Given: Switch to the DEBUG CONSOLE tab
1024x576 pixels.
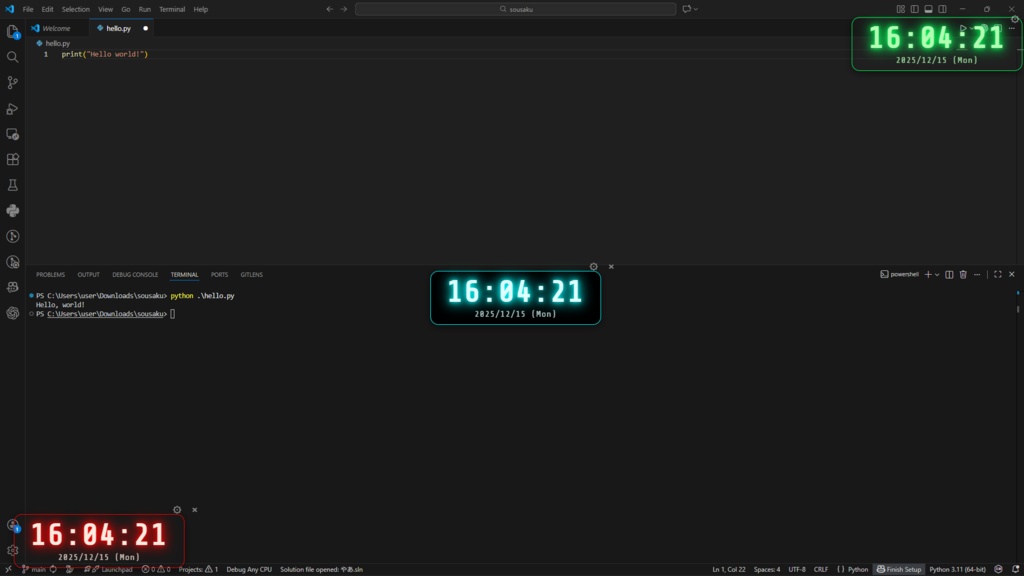Looking at the screenshot, I should coord(135,274).
